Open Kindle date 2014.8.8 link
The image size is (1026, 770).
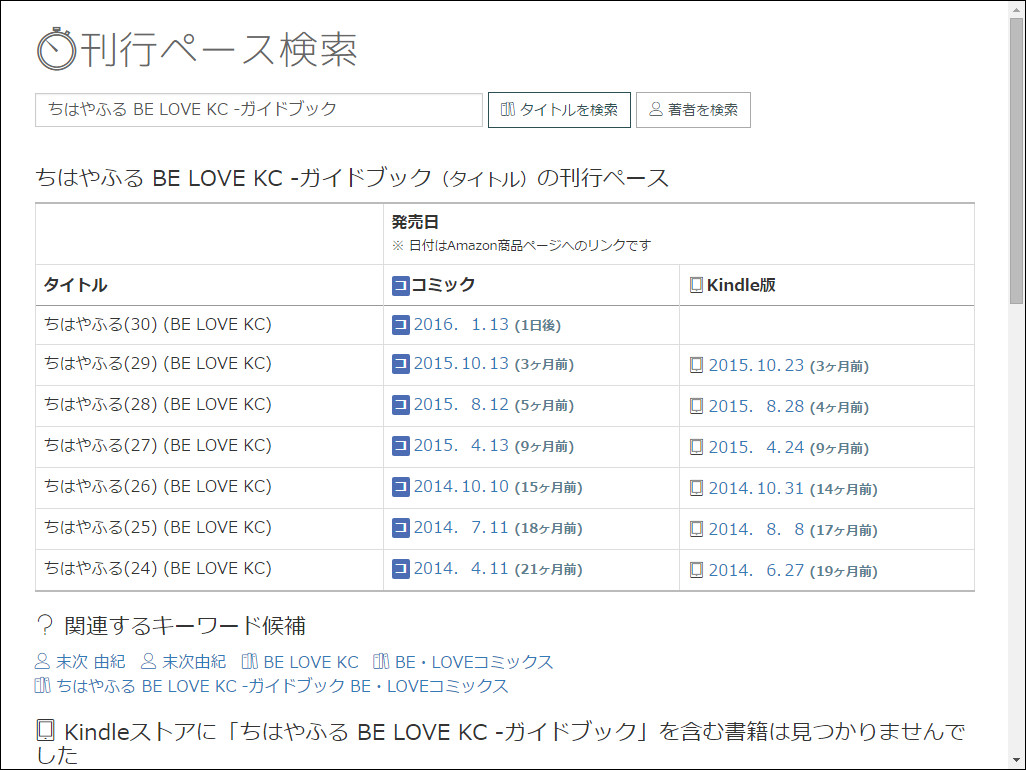coord(756,530)
